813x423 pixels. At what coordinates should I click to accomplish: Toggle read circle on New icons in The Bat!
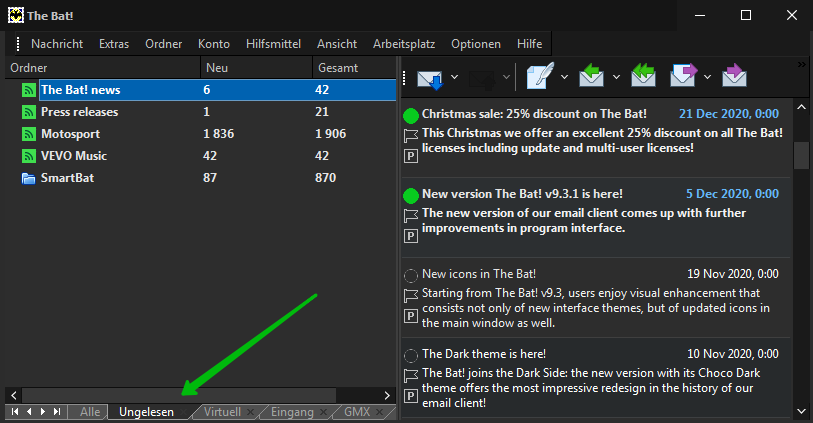(411, 275)
